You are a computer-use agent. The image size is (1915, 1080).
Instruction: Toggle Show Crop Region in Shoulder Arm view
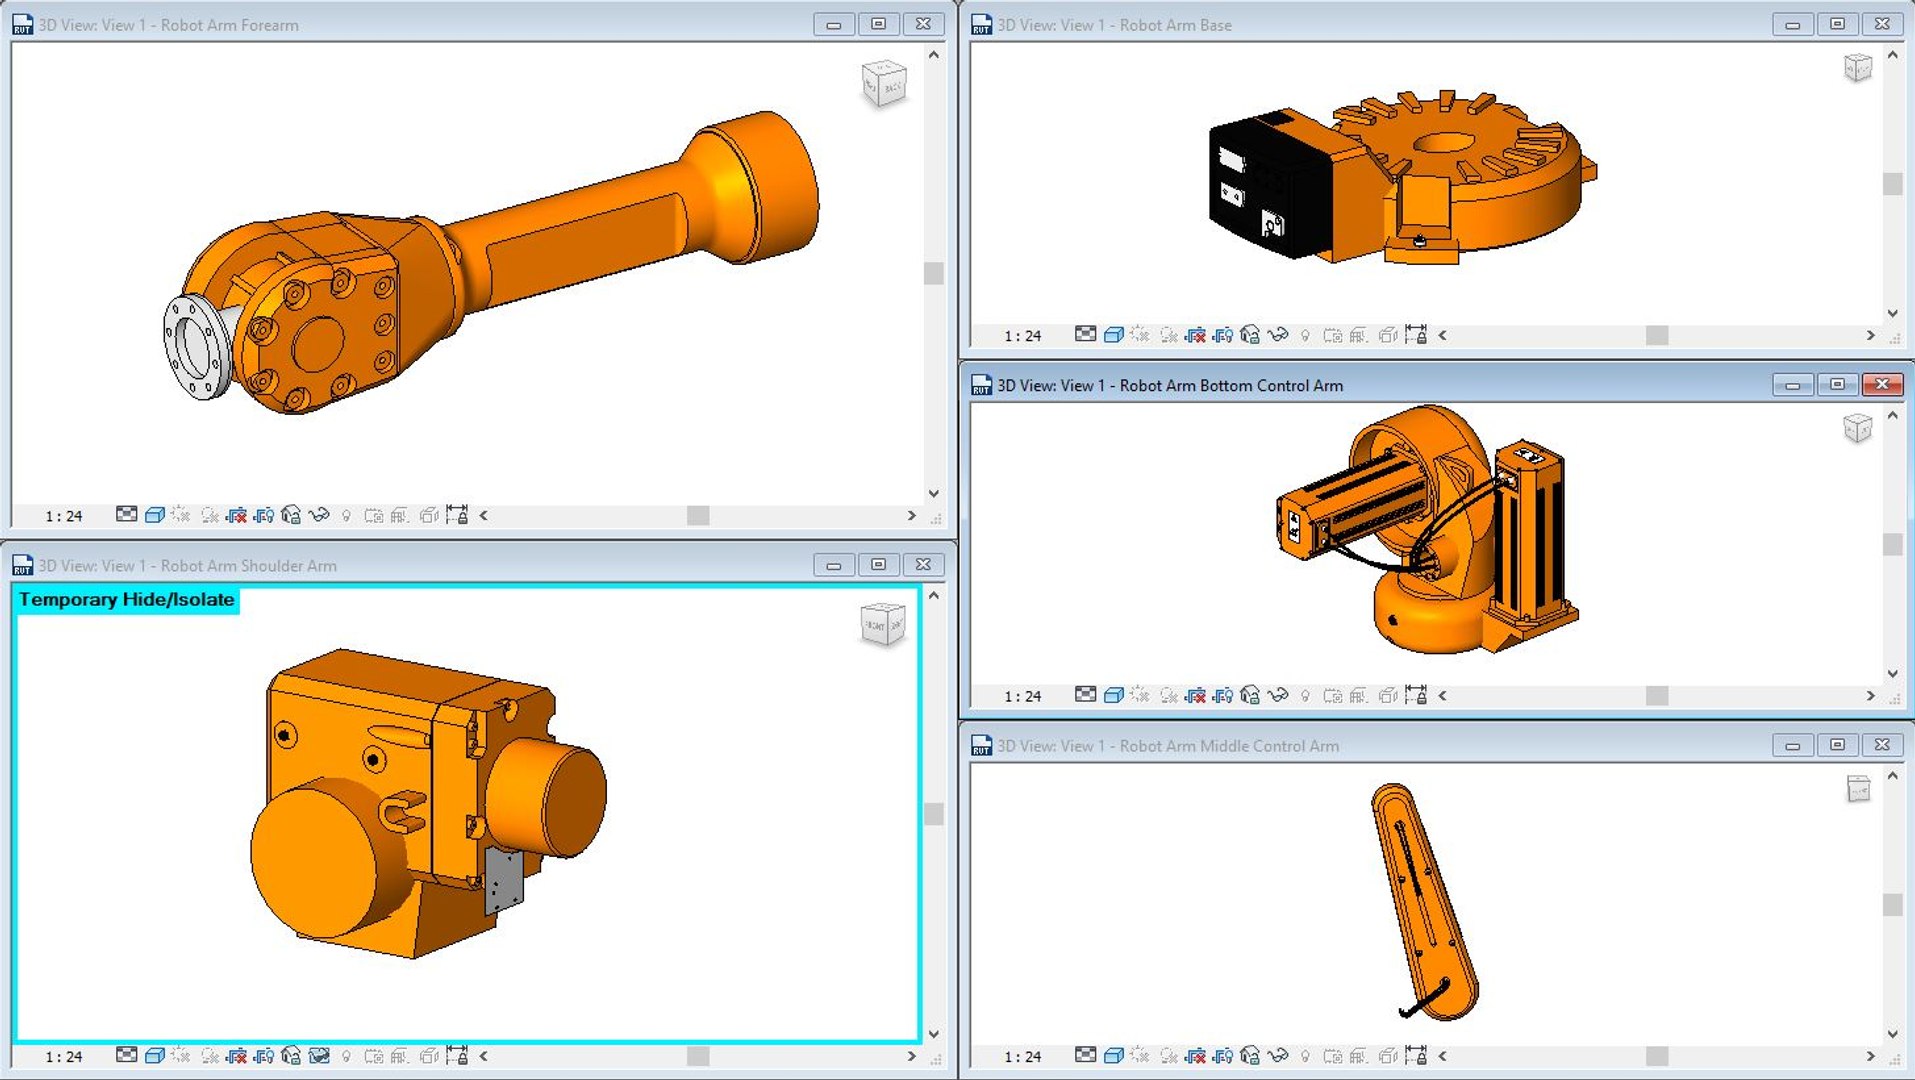(x=264, y=1055)
